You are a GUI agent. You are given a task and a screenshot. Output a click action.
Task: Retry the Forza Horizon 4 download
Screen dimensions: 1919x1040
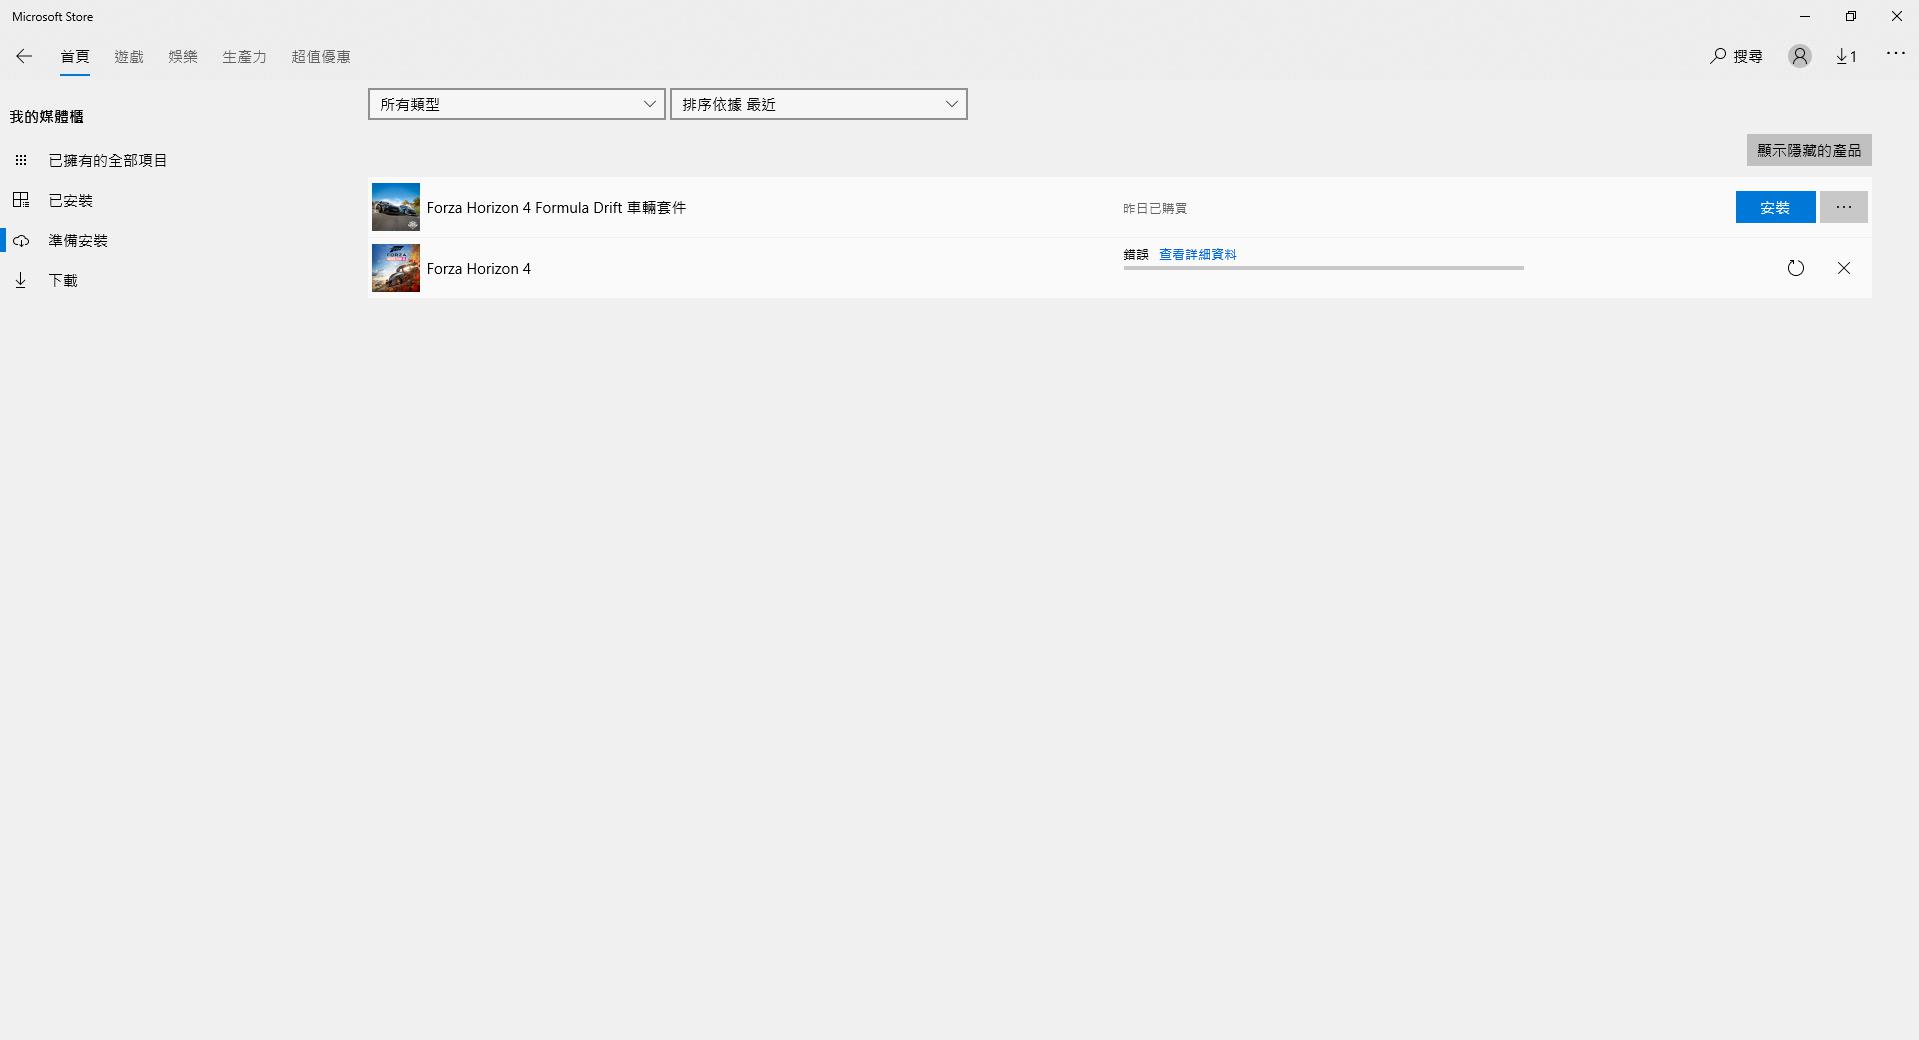(1796, 268)
